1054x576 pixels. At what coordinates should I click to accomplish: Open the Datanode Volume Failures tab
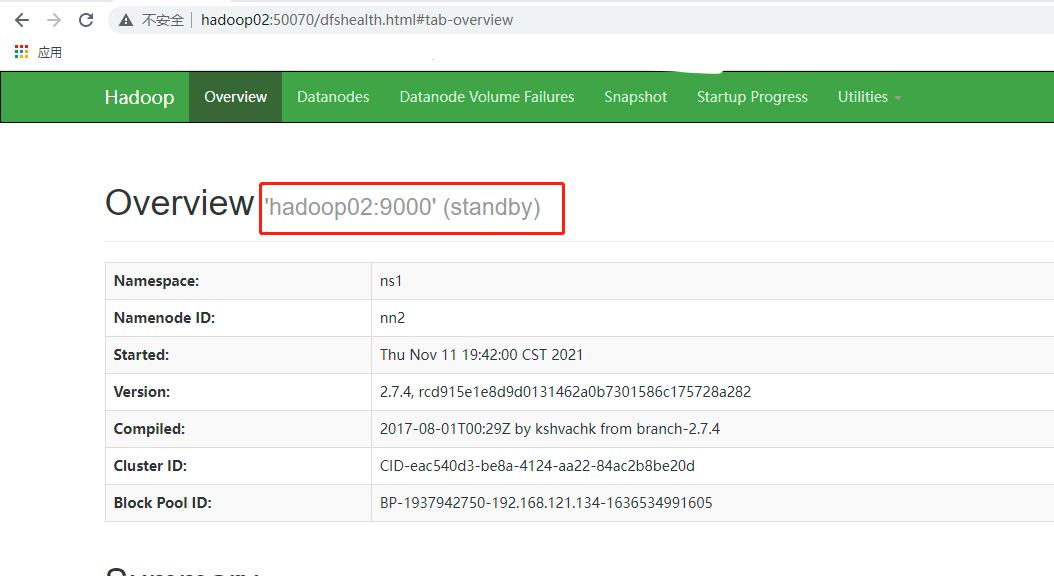click(486, 97)
